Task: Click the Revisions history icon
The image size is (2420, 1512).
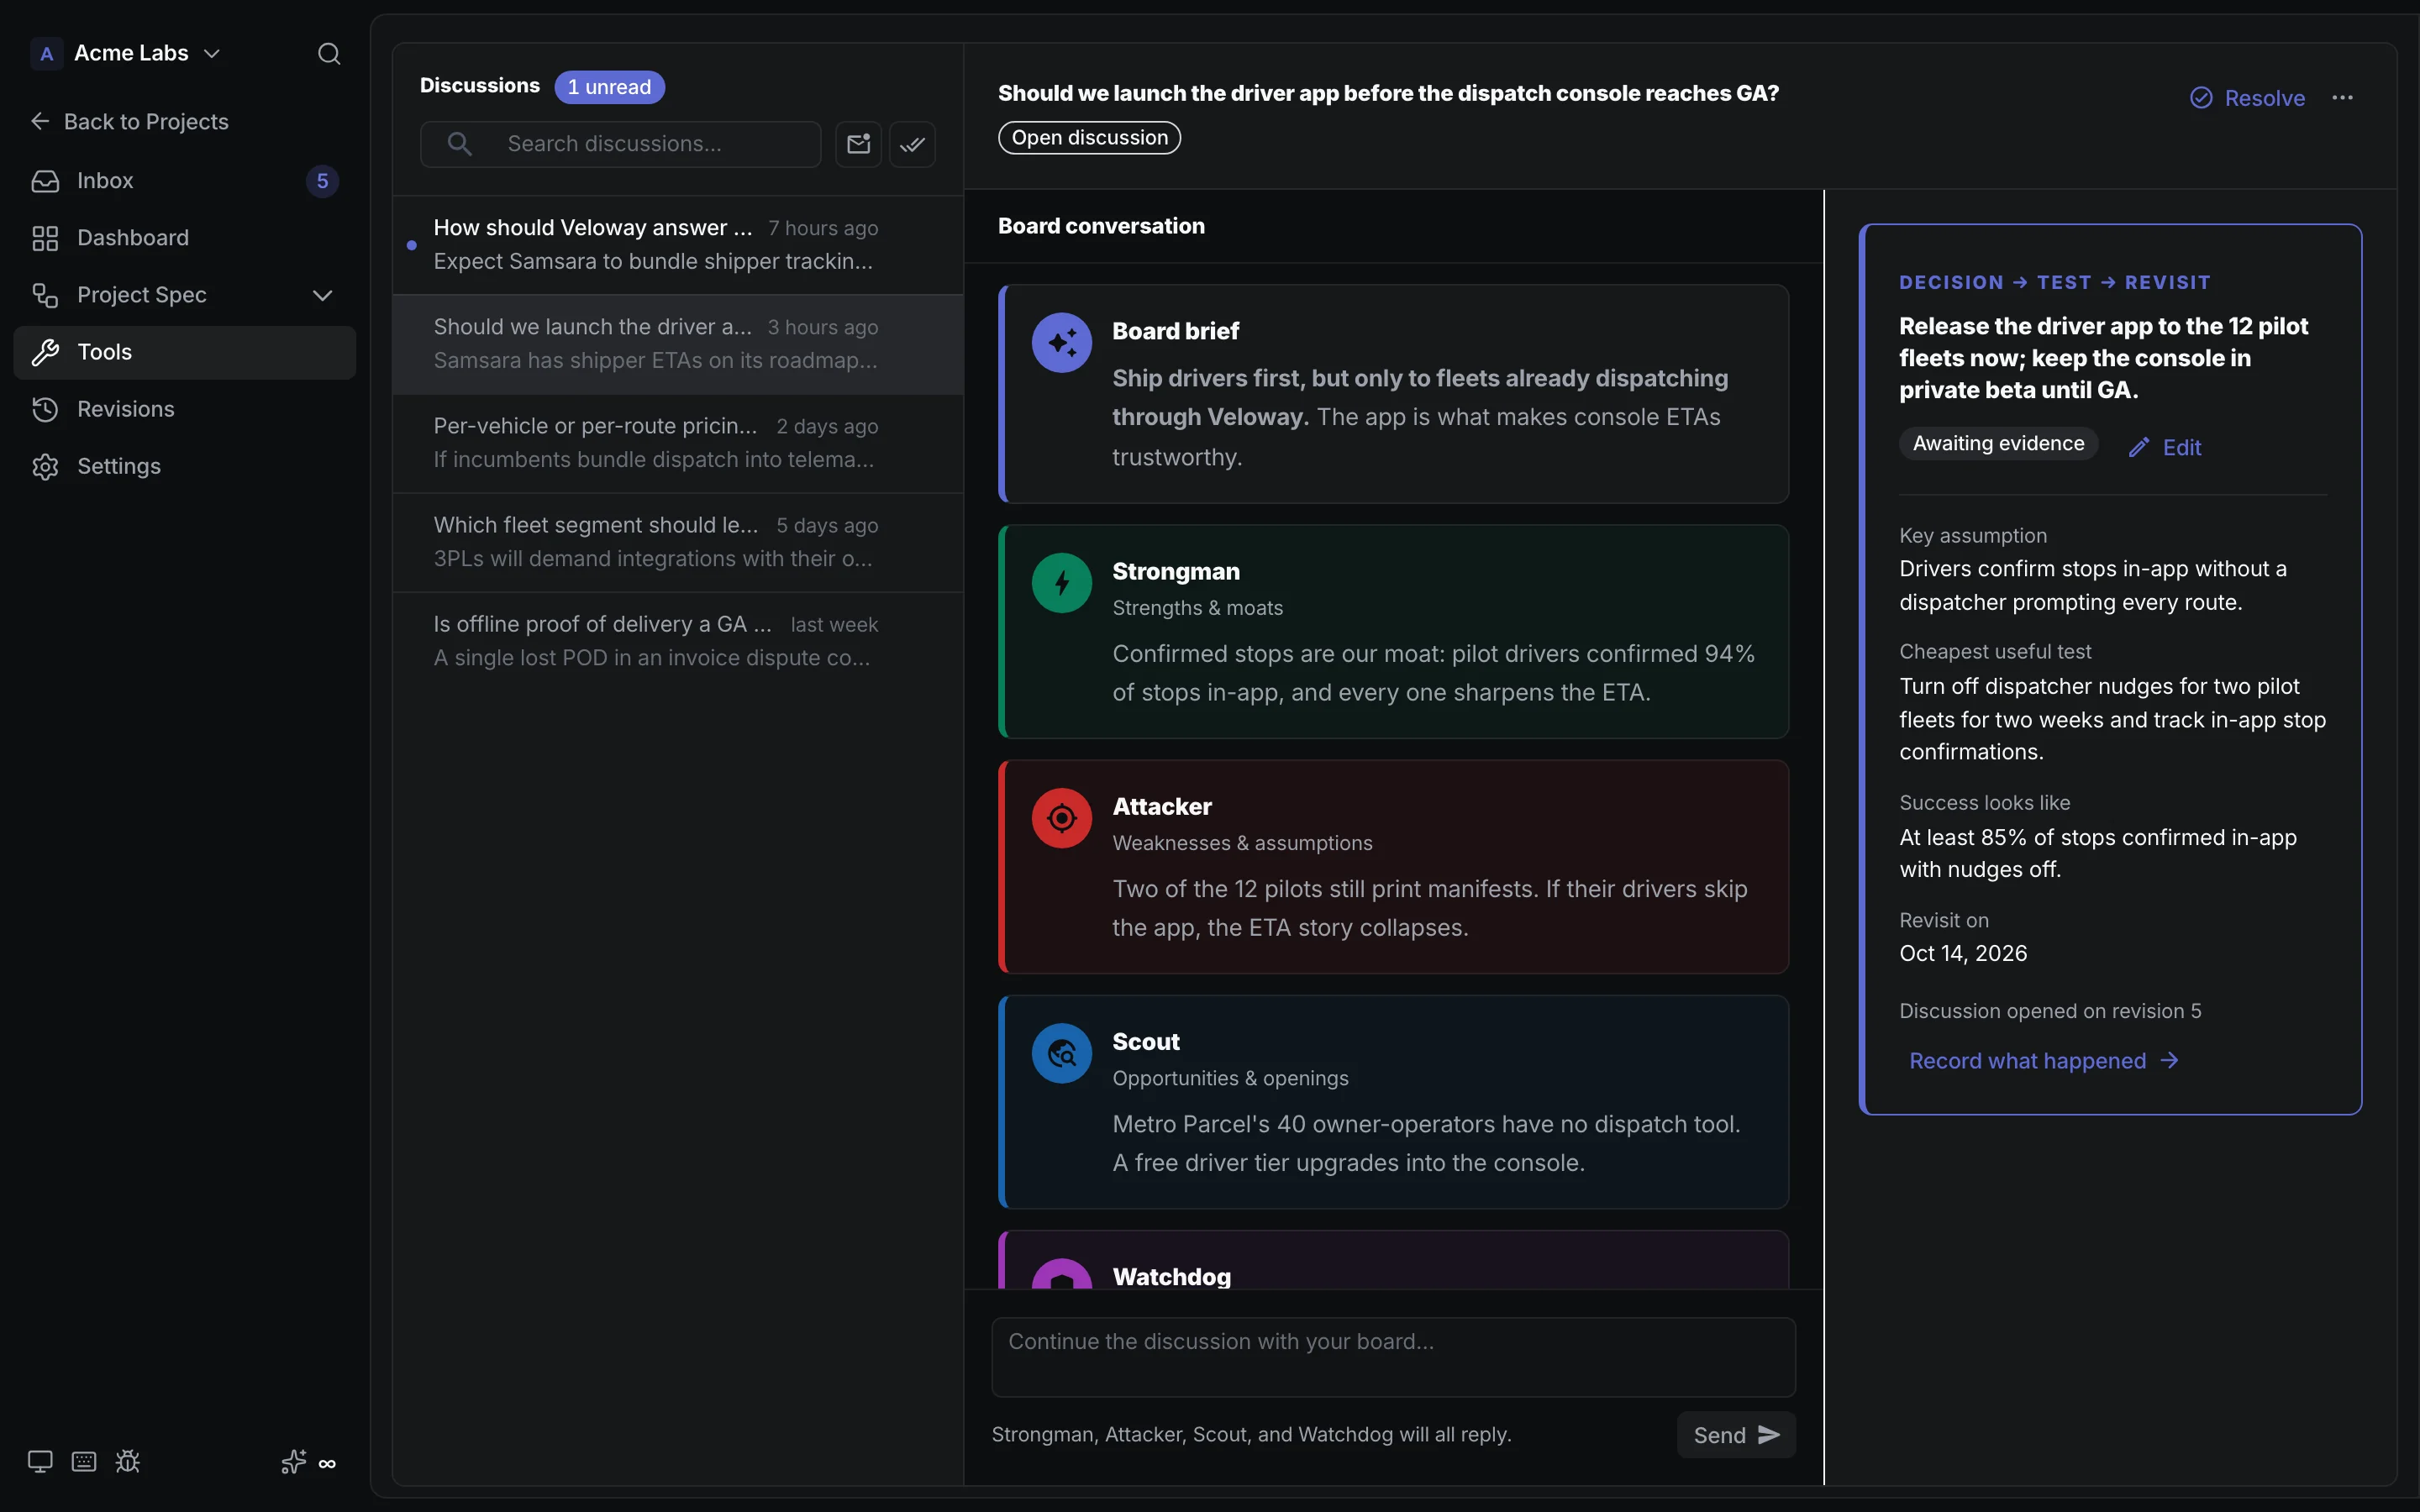Action: click(x=45, y=409)
